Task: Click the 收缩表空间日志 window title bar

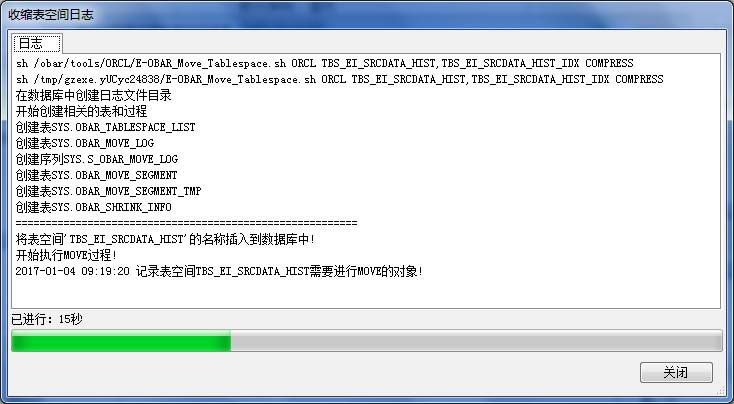Action: (367, 14)
